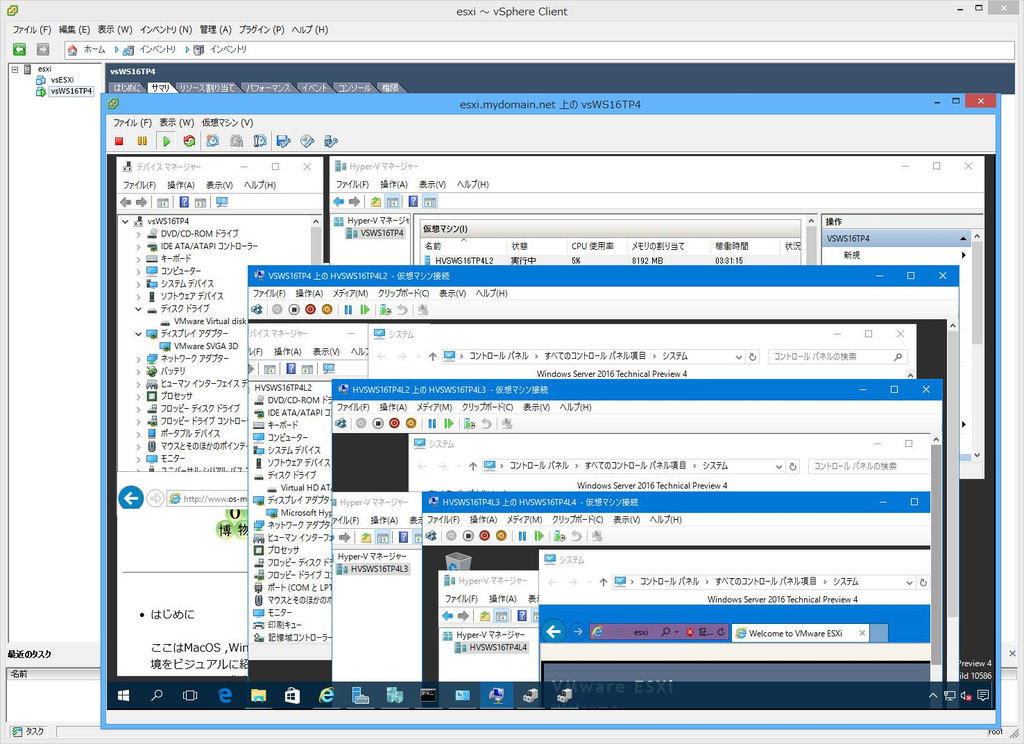Open the Action Center icon in guest system tray
This screenshot has height=744, width=1024.
(983, 696)
